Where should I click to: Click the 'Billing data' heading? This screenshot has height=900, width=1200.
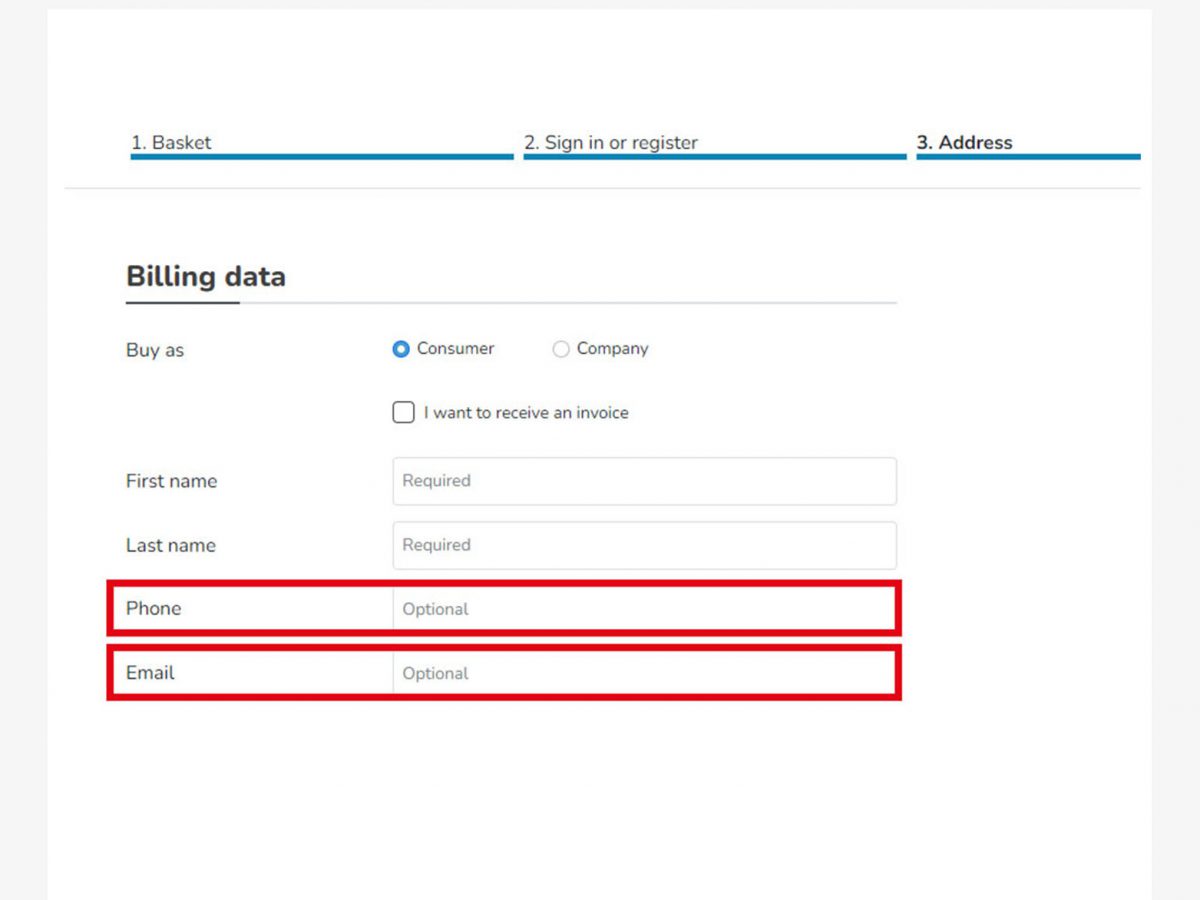[x=206, y=276]
